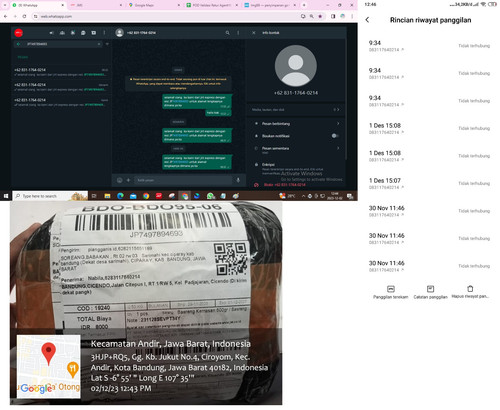Click Windows taskbar search box

tap(50, 196)
